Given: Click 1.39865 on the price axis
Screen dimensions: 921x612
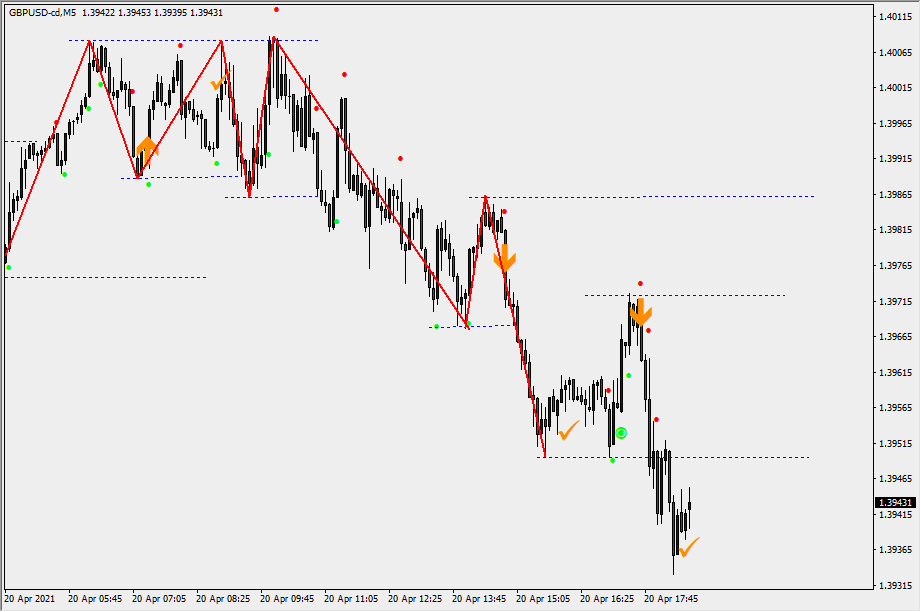Looking at the screenshot, I should point(896,194).
